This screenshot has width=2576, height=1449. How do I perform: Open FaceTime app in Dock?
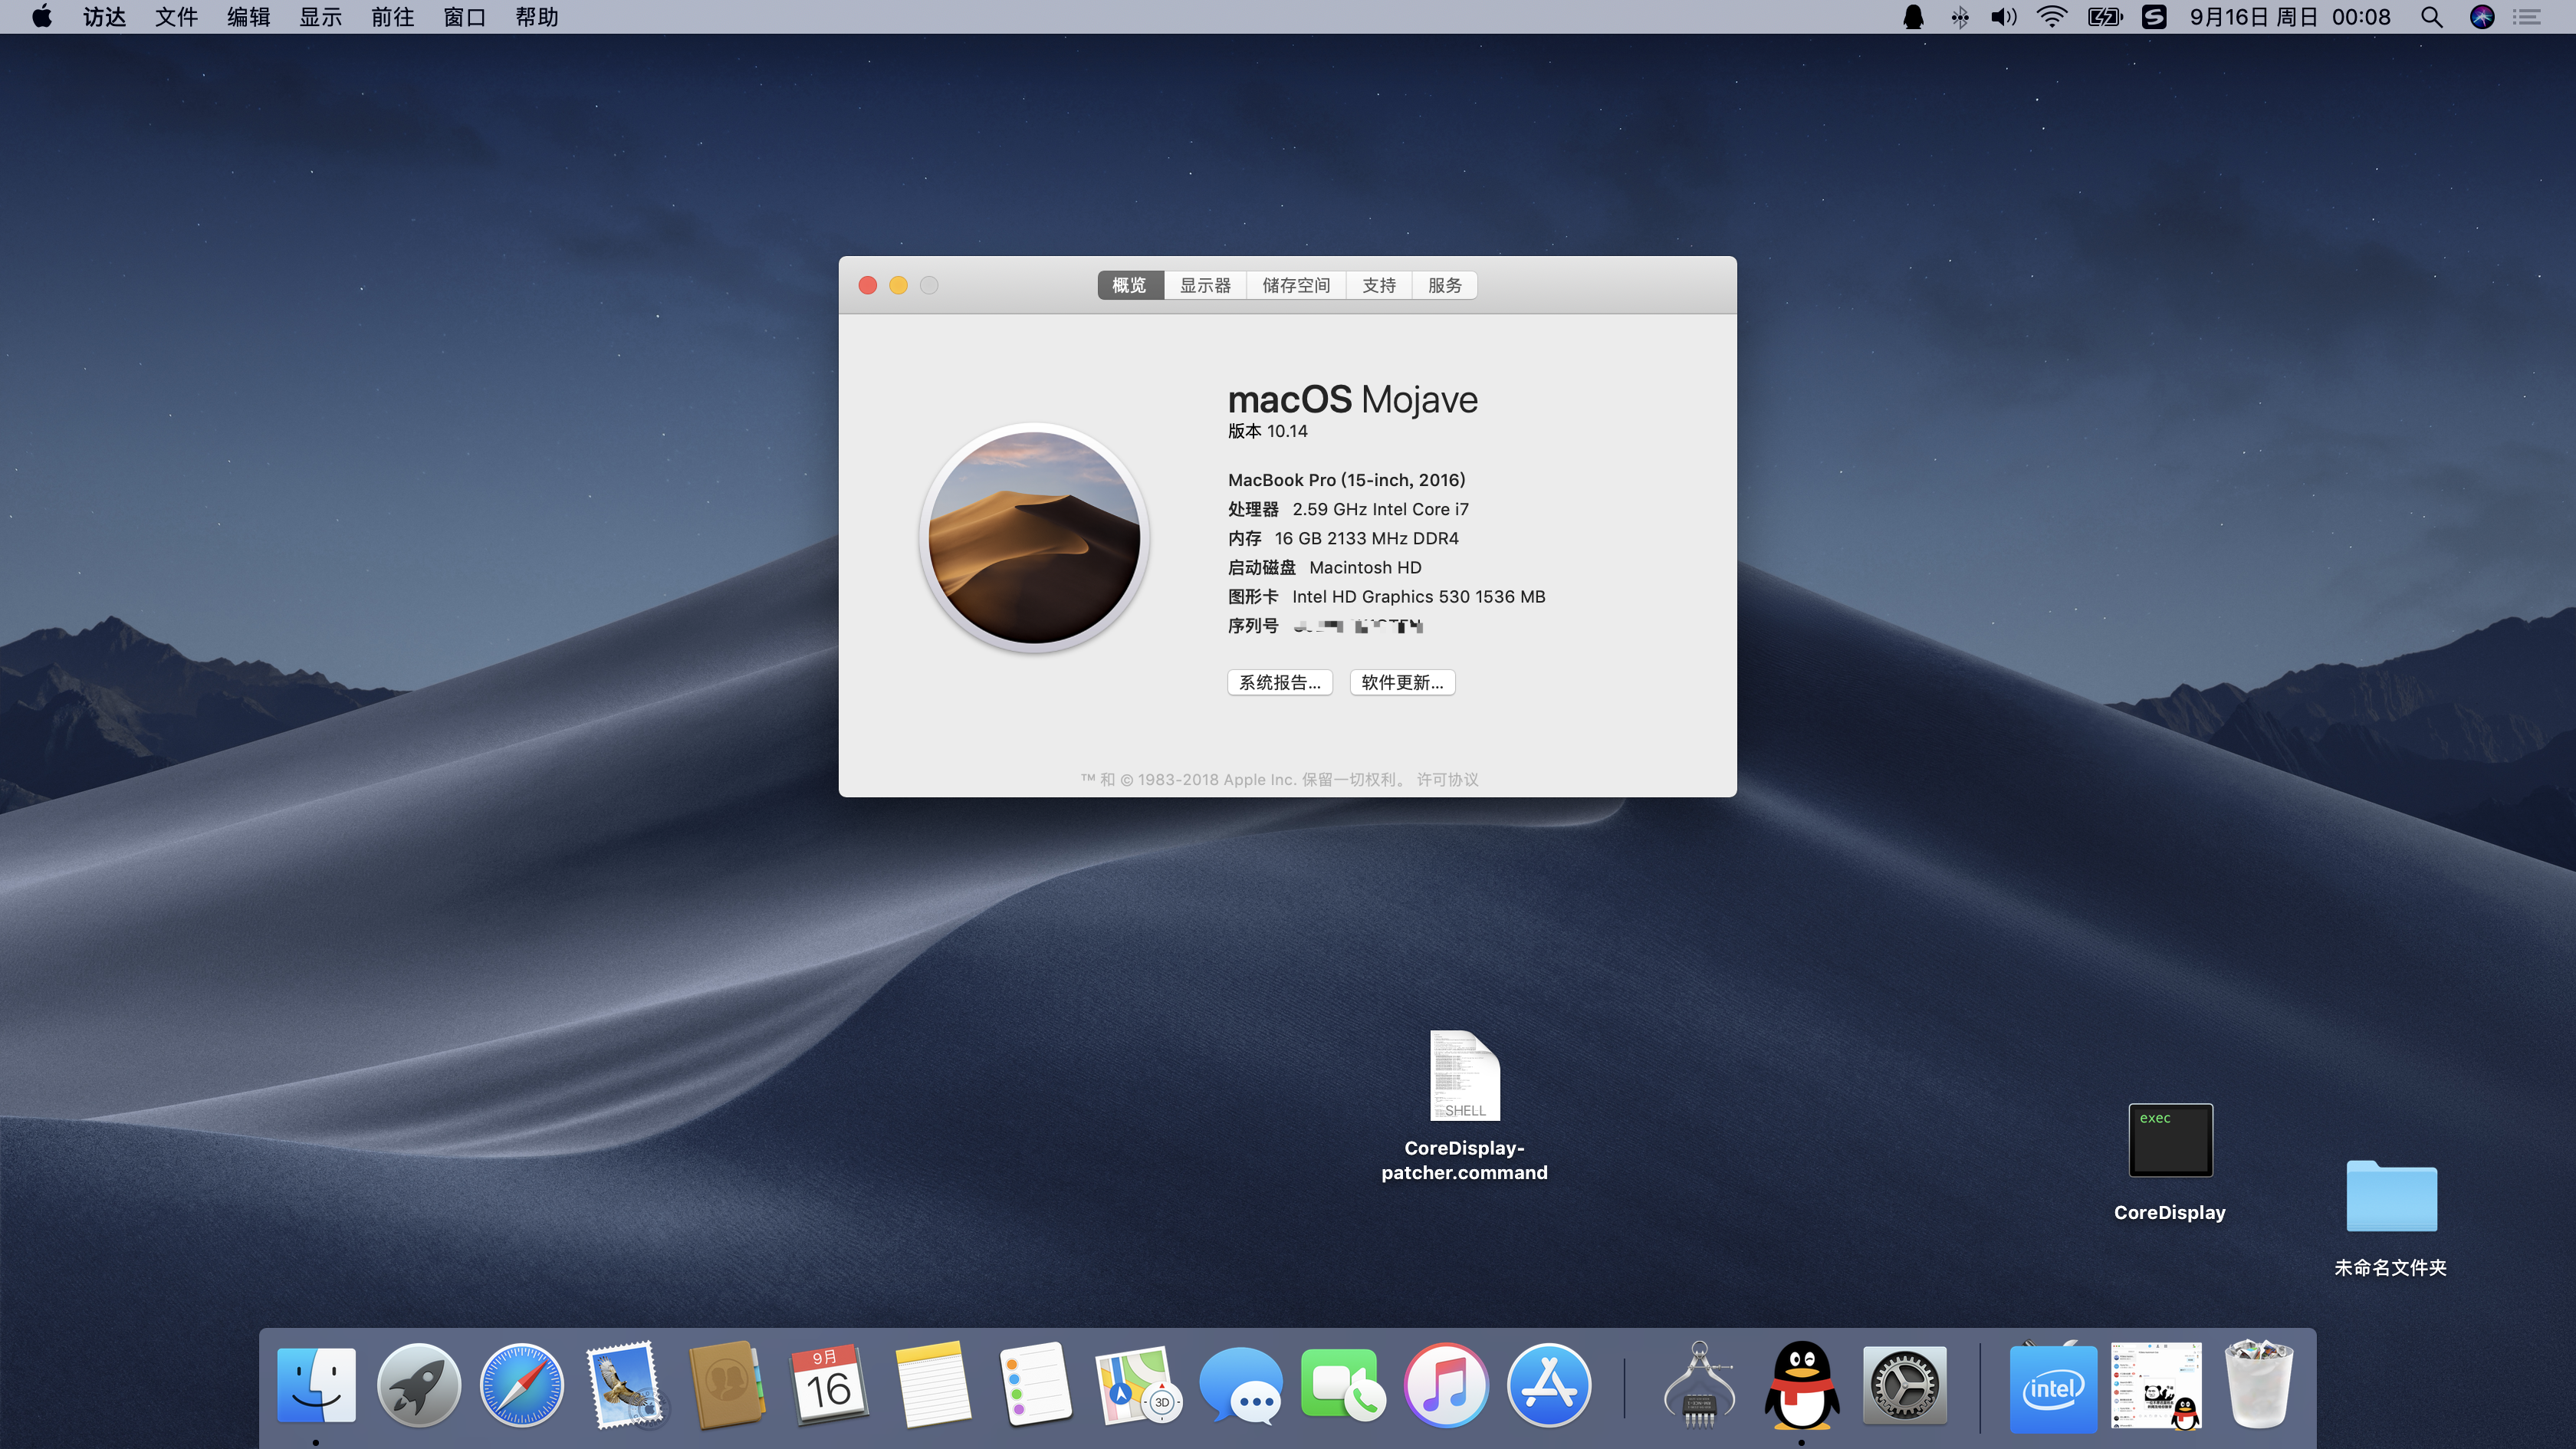point(1343,1385)
